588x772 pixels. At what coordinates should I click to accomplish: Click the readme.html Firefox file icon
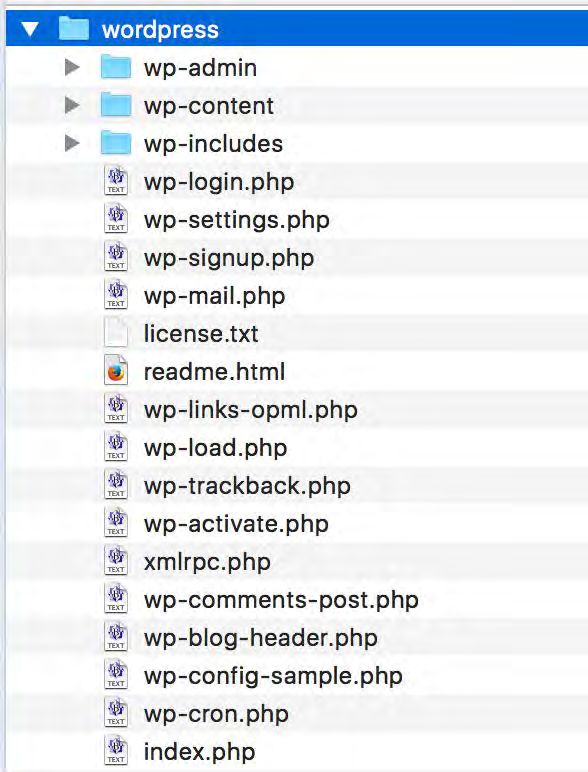pos(116,371)
